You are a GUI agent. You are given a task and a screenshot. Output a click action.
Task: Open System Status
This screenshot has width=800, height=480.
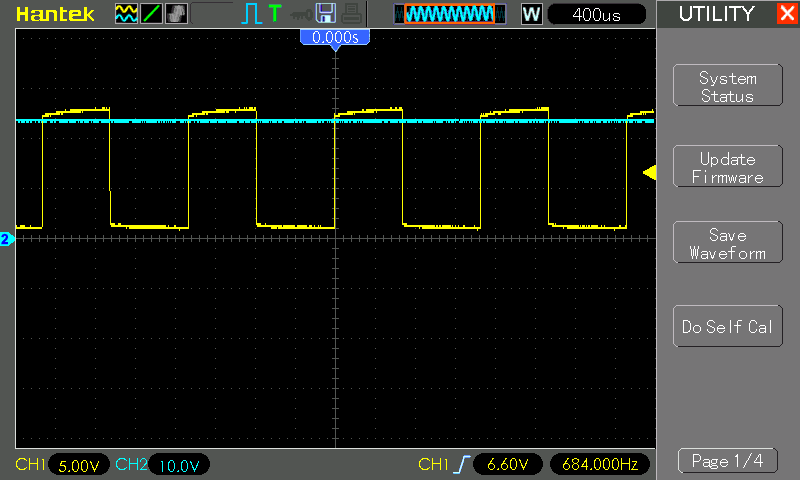click(x=728, y=85)
